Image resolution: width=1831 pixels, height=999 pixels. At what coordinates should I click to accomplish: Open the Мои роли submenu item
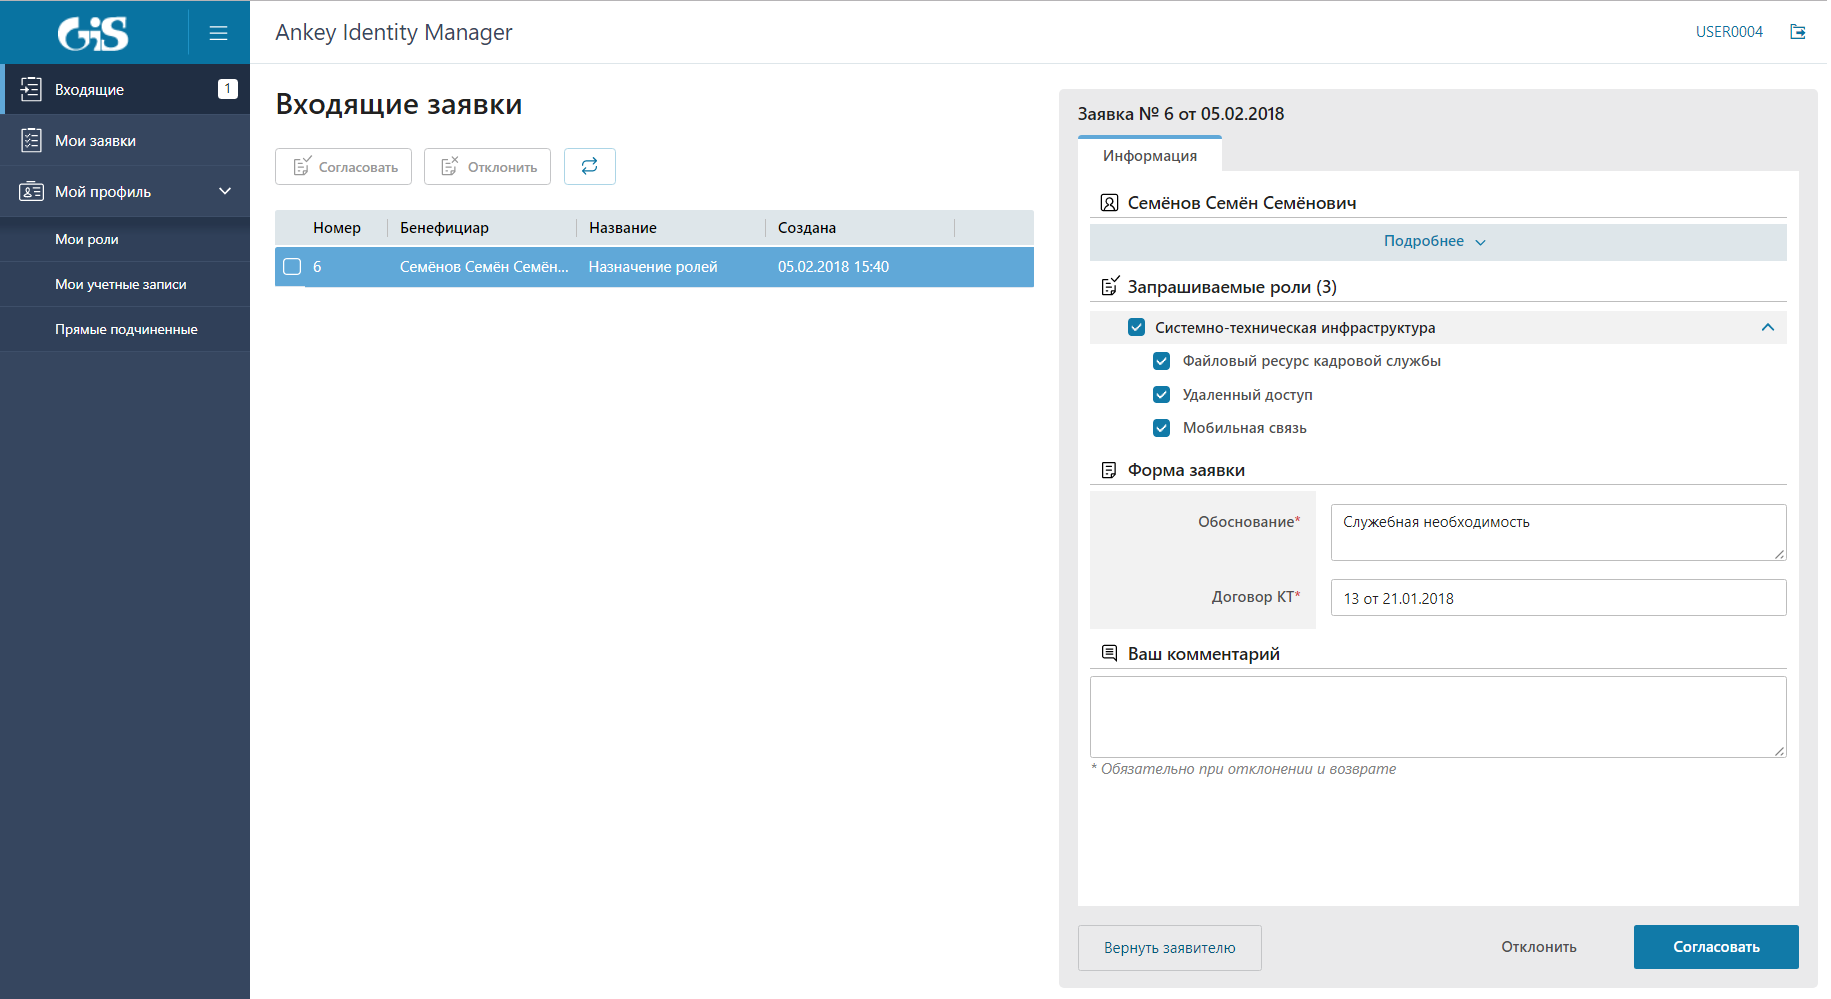[x=125, y=239]
